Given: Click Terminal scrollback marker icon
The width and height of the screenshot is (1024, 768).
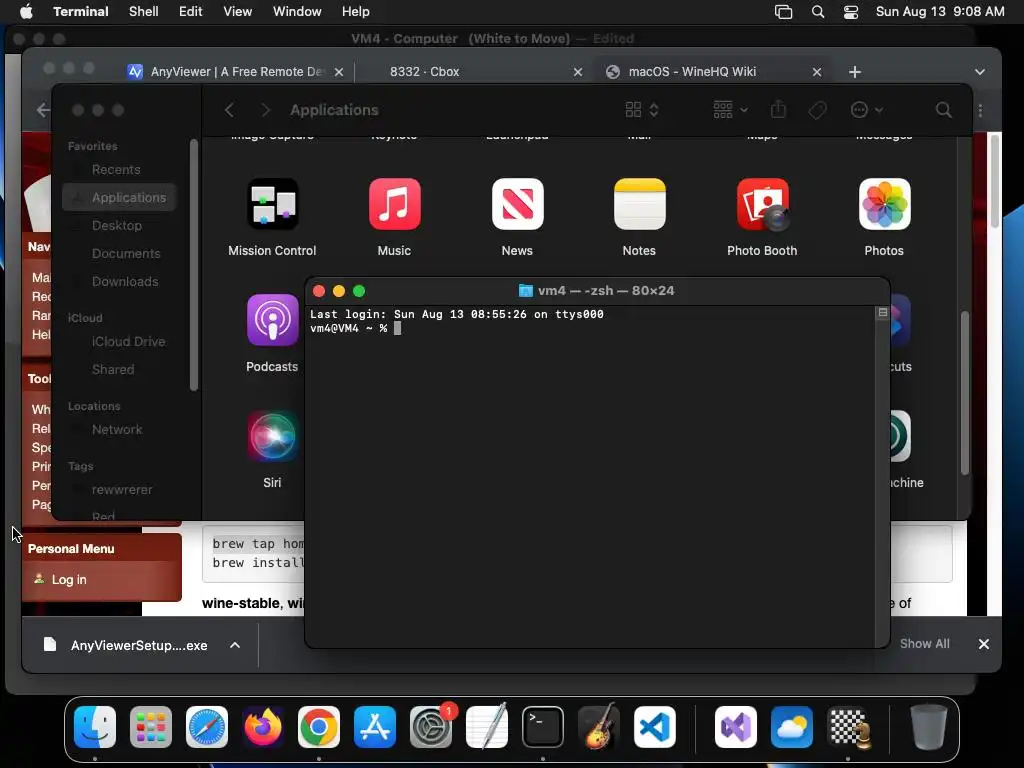Looking at the screenshot, I should [883, 313].
